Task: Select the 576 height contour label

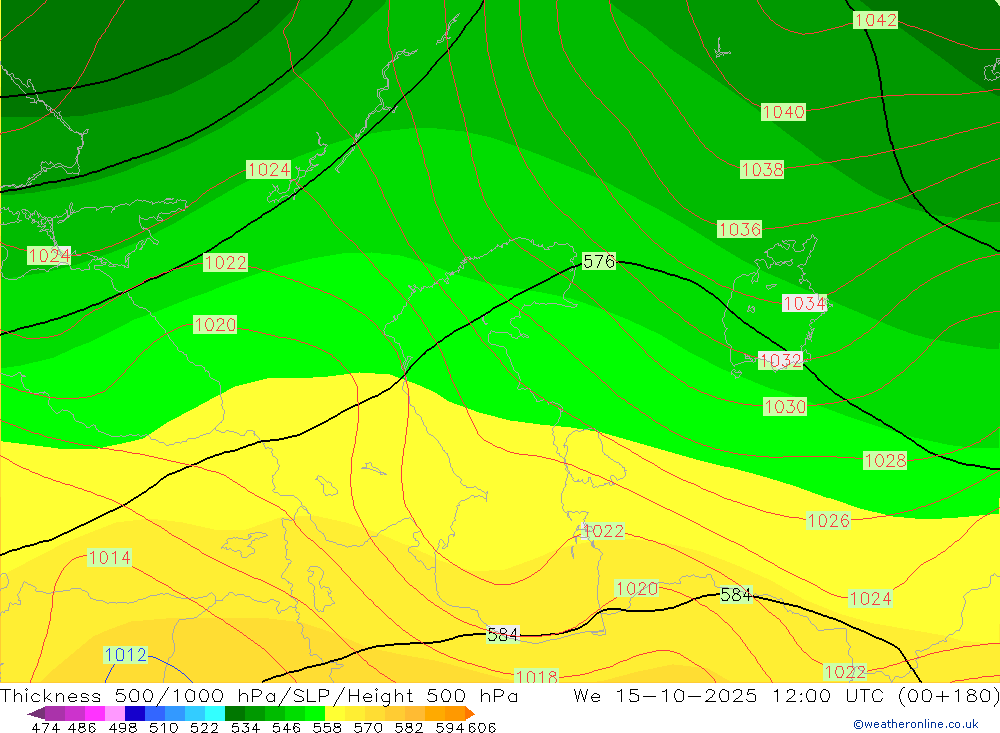Action: coord(599,261)
